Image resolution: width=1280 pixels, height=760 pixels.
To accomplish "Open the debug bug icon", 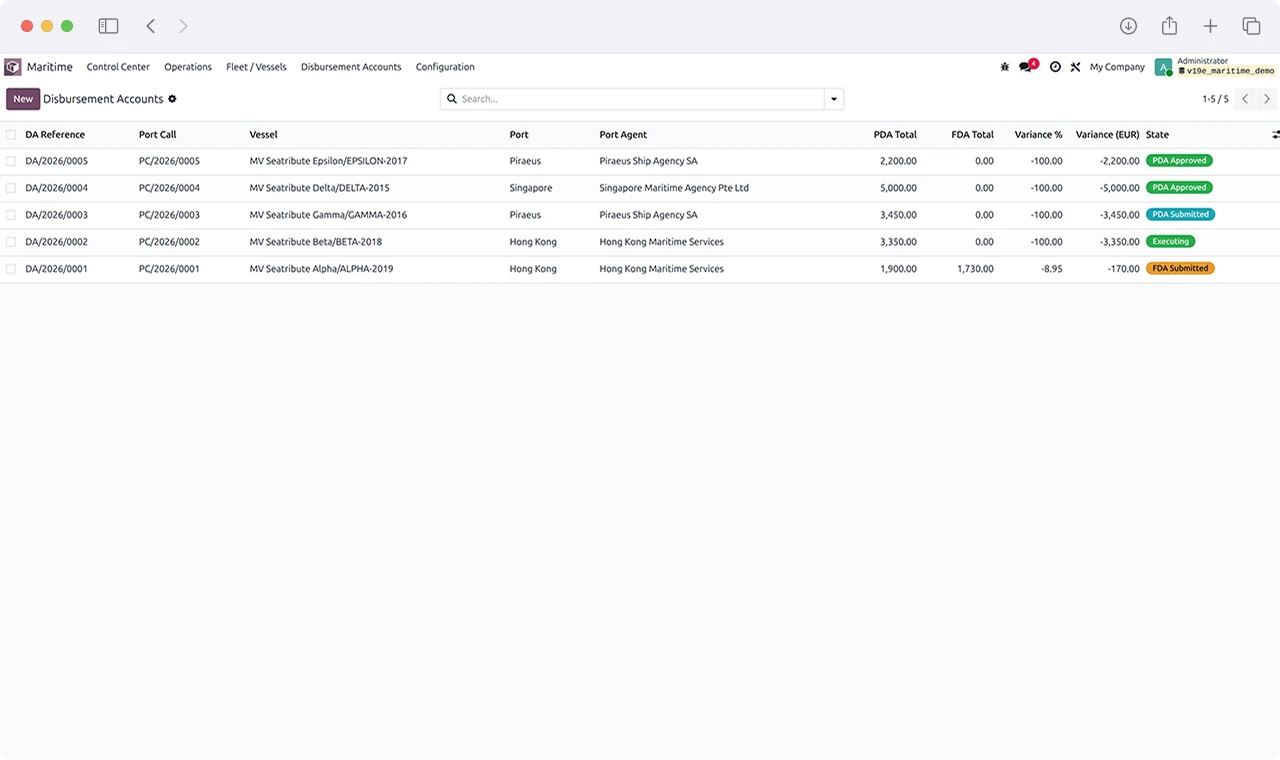I will (1005, 67).
